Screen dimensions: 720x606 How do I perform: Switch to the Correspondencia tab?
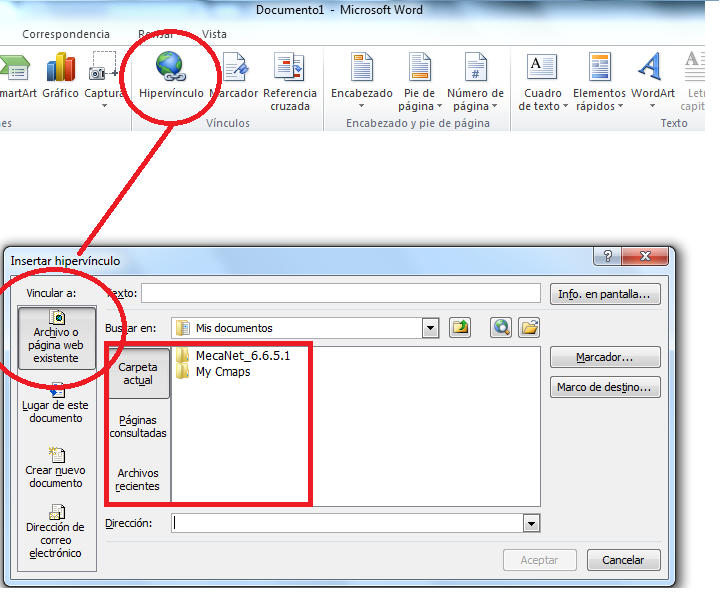point(66,34)
